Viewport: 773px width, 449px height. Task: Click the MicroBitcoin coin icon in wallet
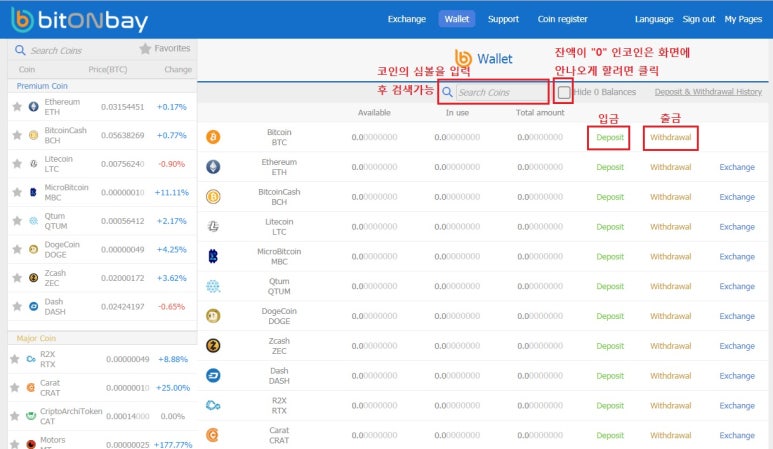tap(213, 256)
